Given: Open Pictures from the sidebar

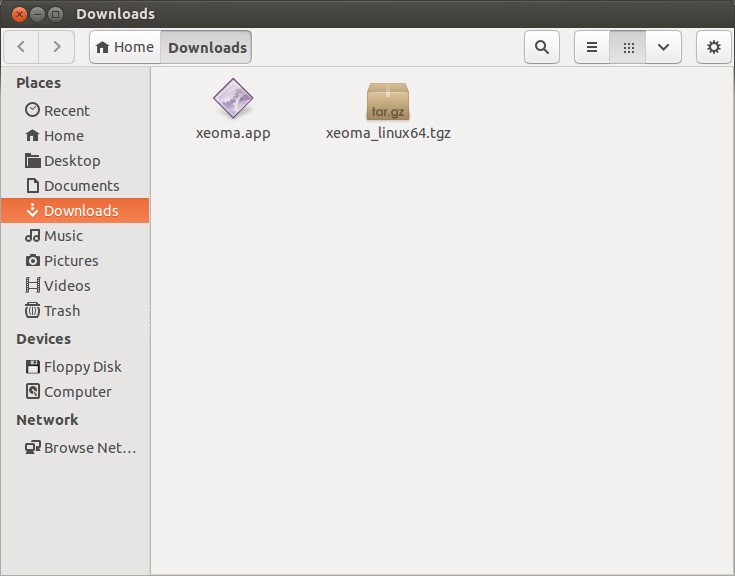Looking at the screenshot, I should click(71, 261).
